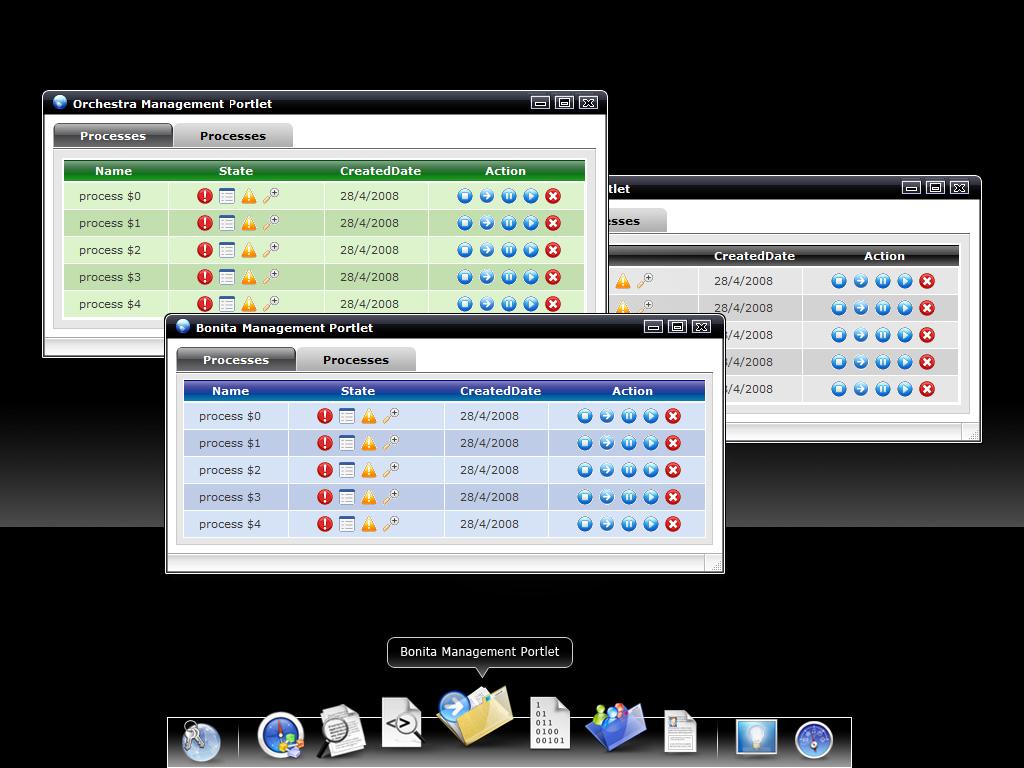Click forward arrow for process $1 in Orchestra
1024x768 pixels.
coord(487,223)
